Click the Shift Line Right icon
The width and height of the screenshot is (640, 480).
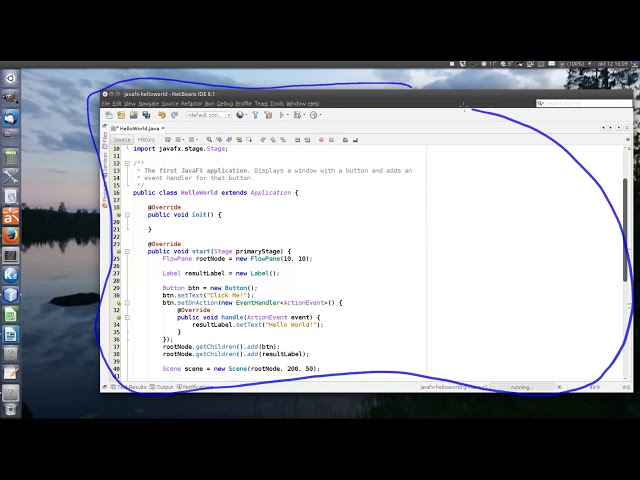pyautogui.click(x=307, y=140)
